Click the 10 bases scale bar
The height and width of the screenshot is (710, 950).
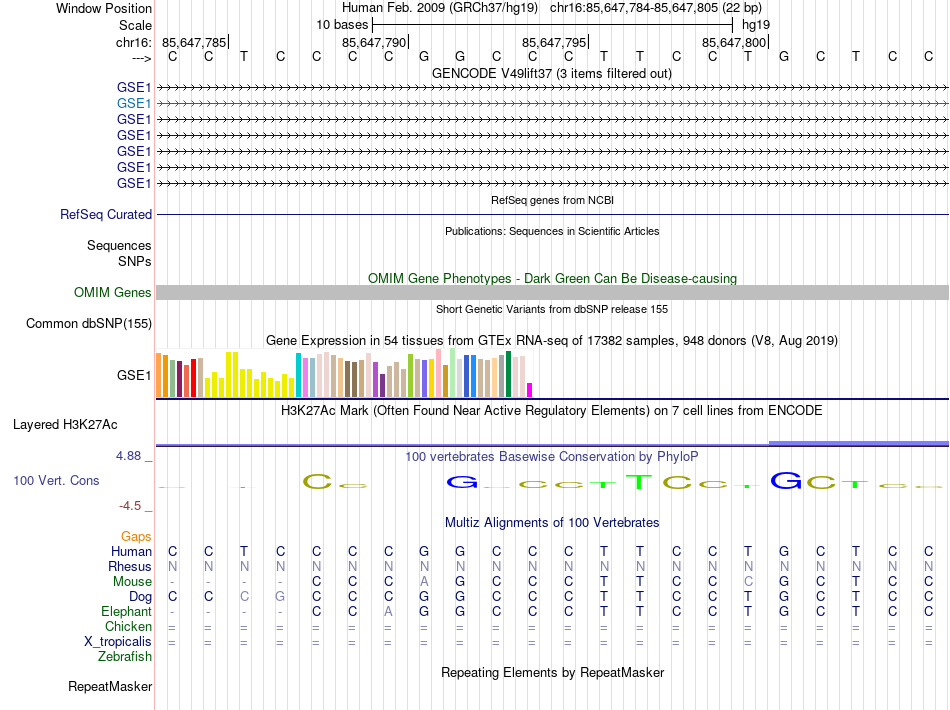tap(552, 23)
